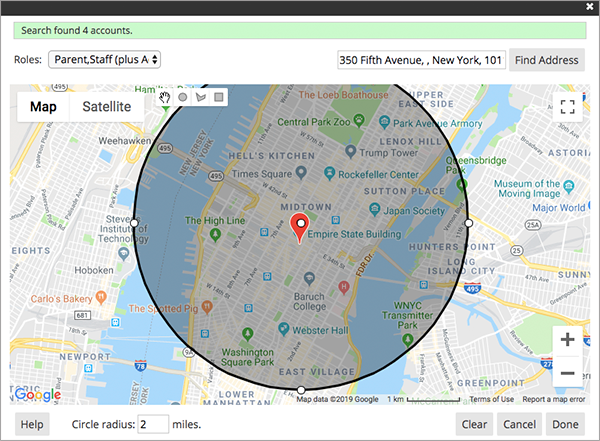Click the Done button

pos(565,424)
